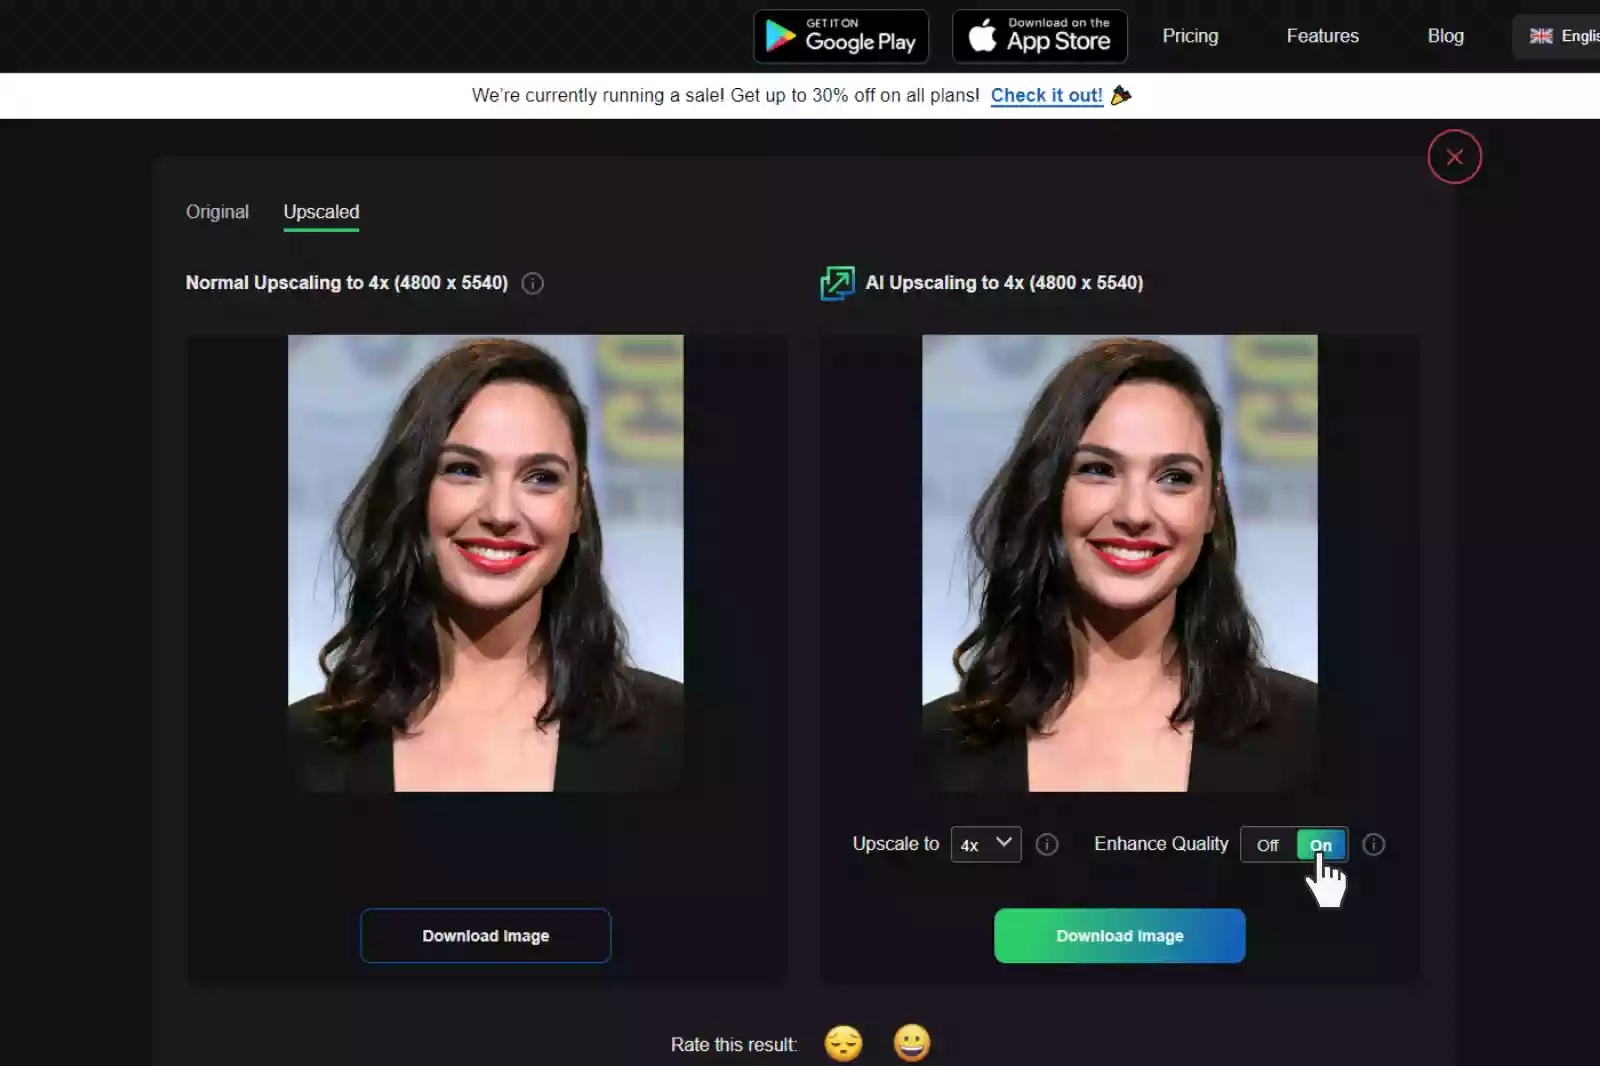Open the info tooltip beside Enhance Quality

click(1374, 845)
